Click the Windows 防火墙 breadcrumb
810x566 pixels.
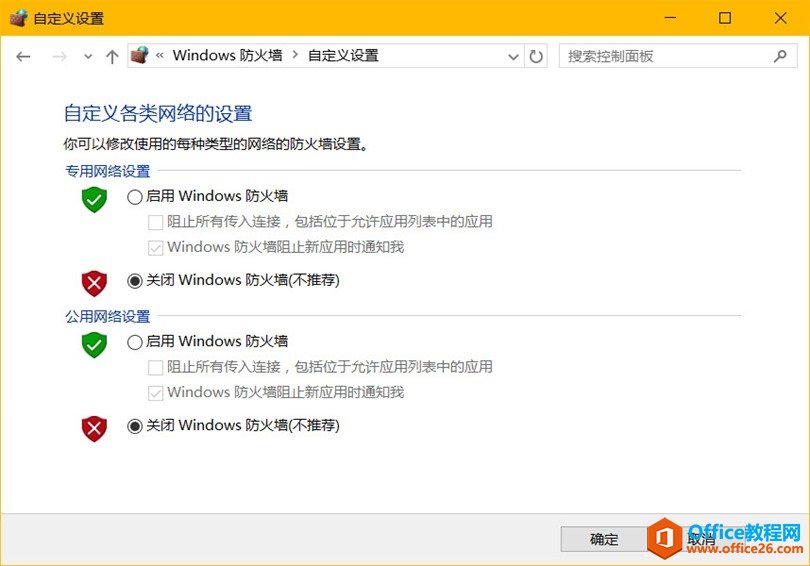point(227,55)
